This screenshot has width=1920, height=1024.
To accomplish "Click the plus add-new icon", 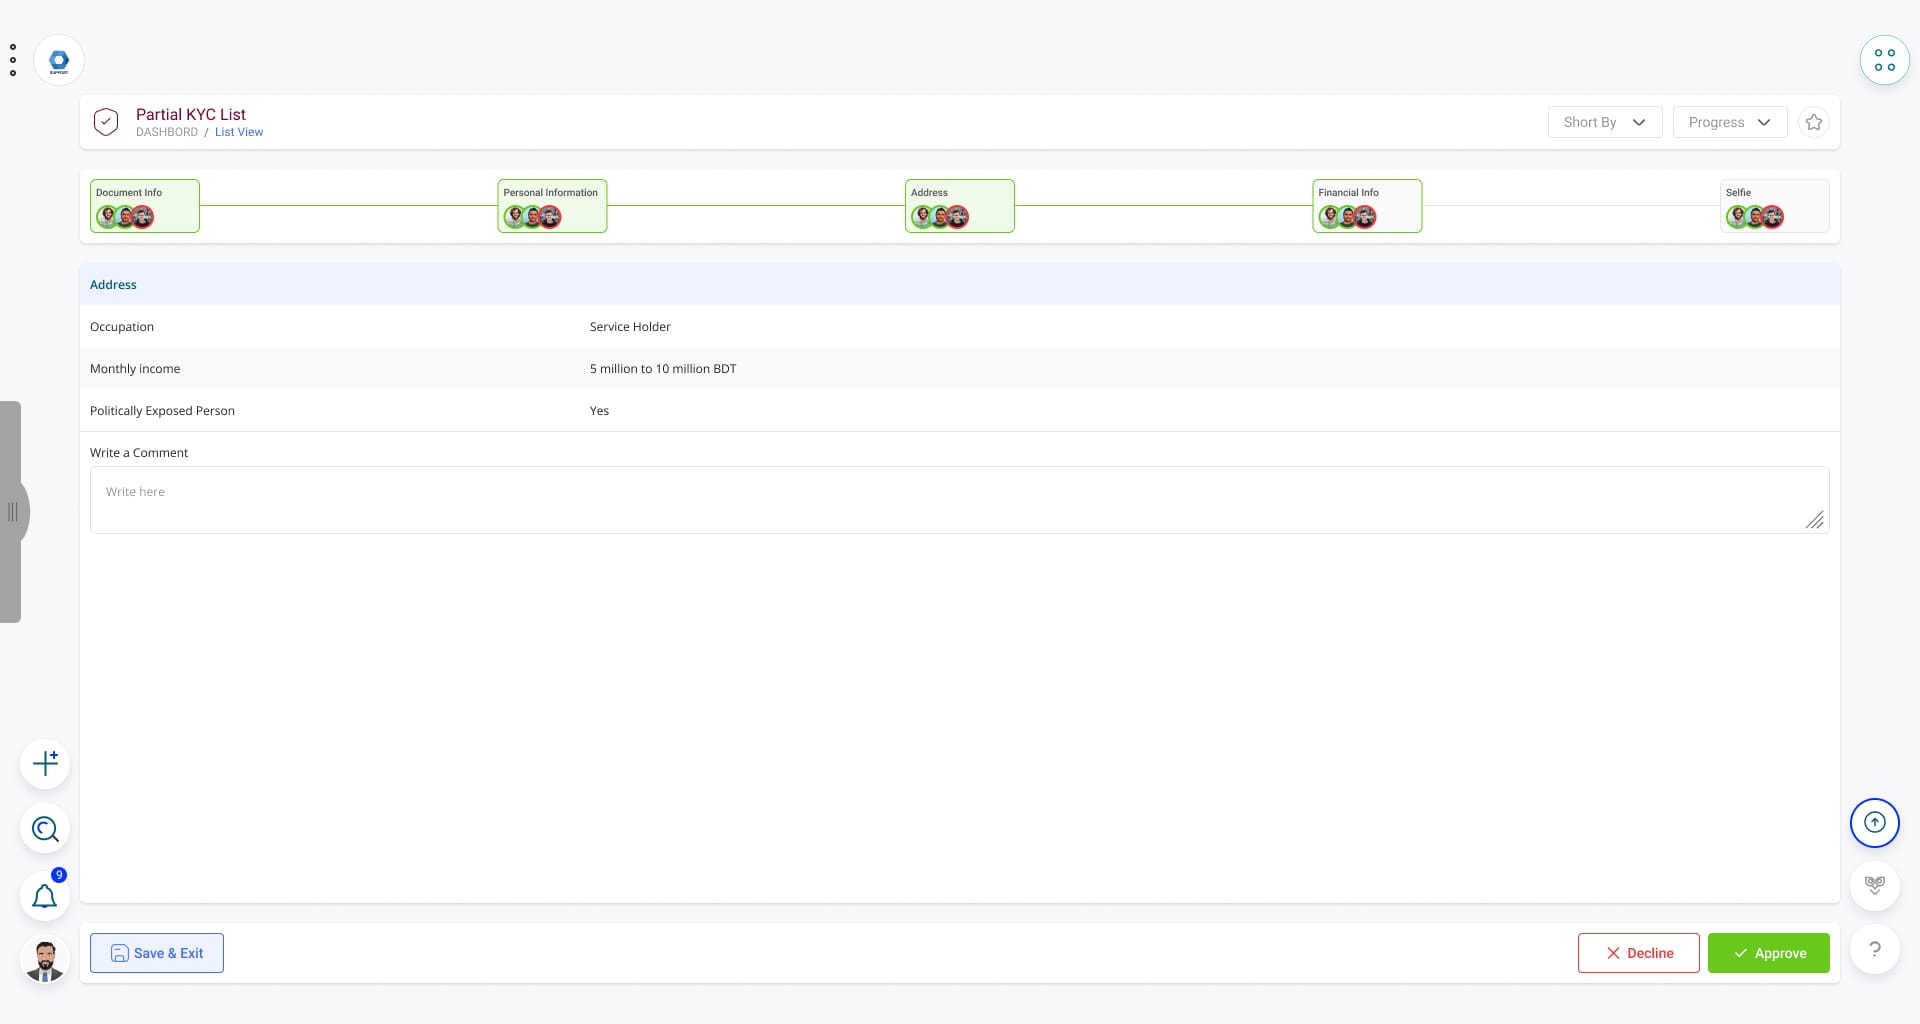I will [45, 764].
